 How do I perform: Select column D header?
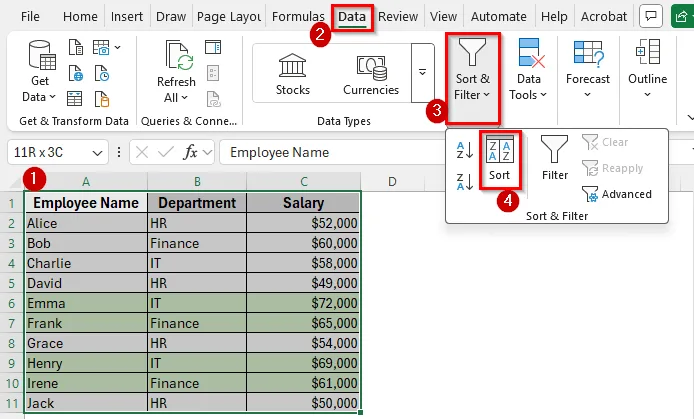(392, 181)
